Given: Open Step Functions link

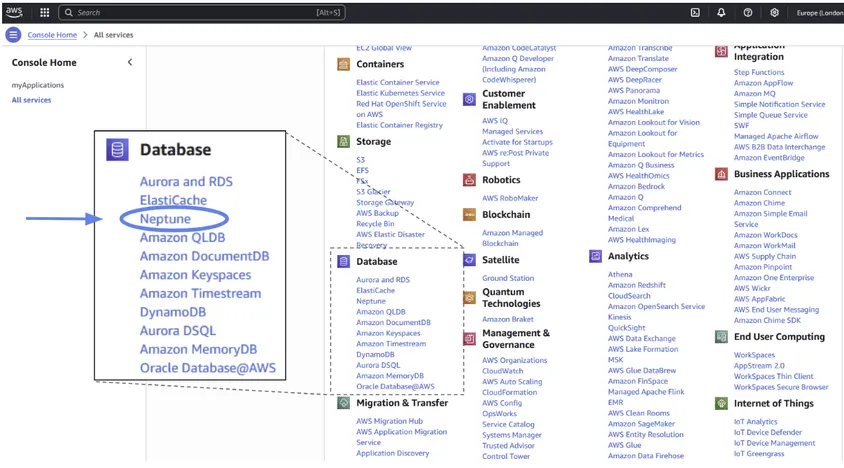Looking at the screenshot, I should (759, 72).
